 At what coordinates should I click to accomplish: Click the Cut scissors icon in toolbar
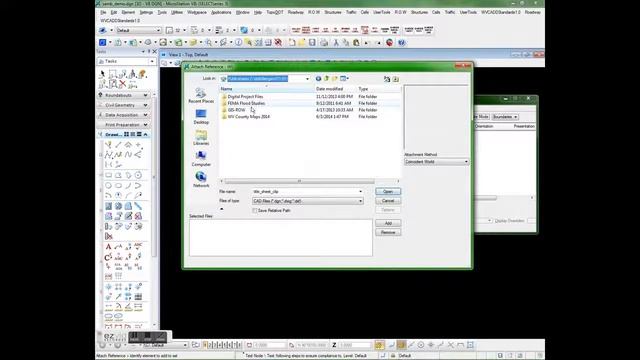tap(336, 42)
